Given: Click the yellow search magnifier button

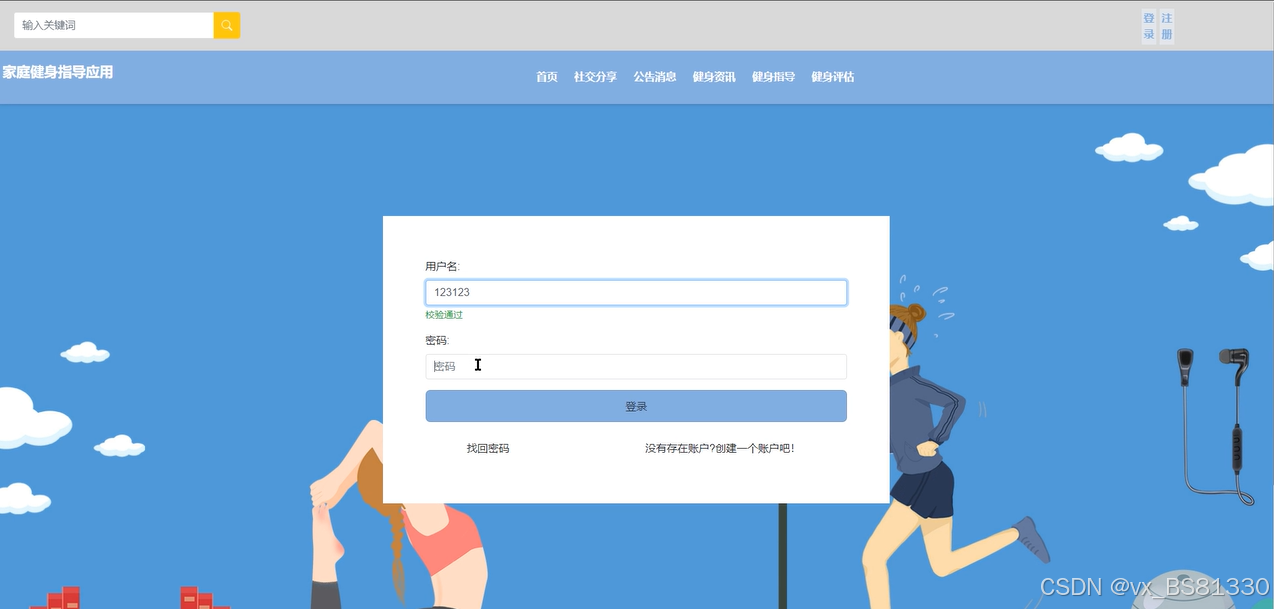Looking at the screenshot, I should click(x=227, y=25).
